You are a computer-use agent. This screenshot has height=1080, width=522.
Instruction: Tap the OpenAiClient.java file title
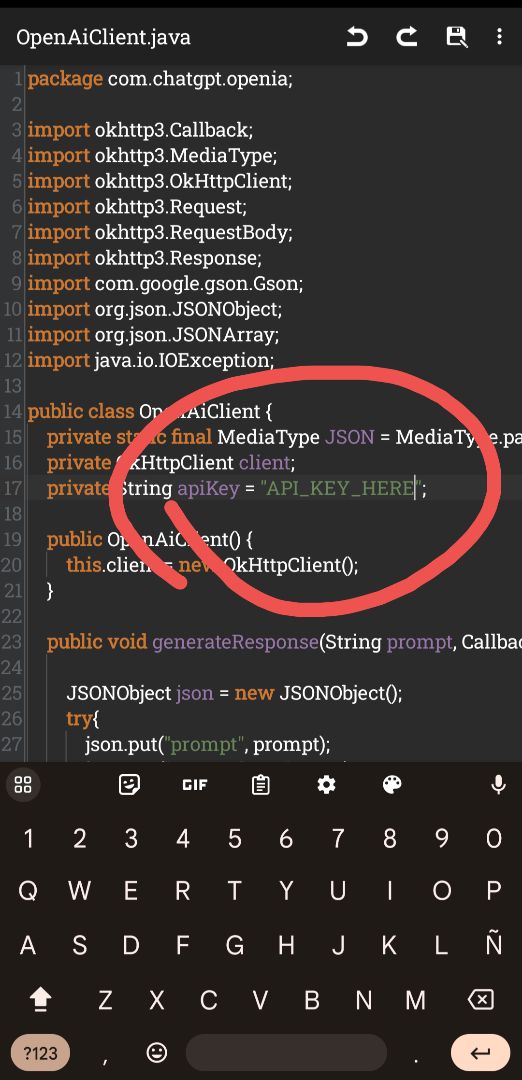click(103, 37)
